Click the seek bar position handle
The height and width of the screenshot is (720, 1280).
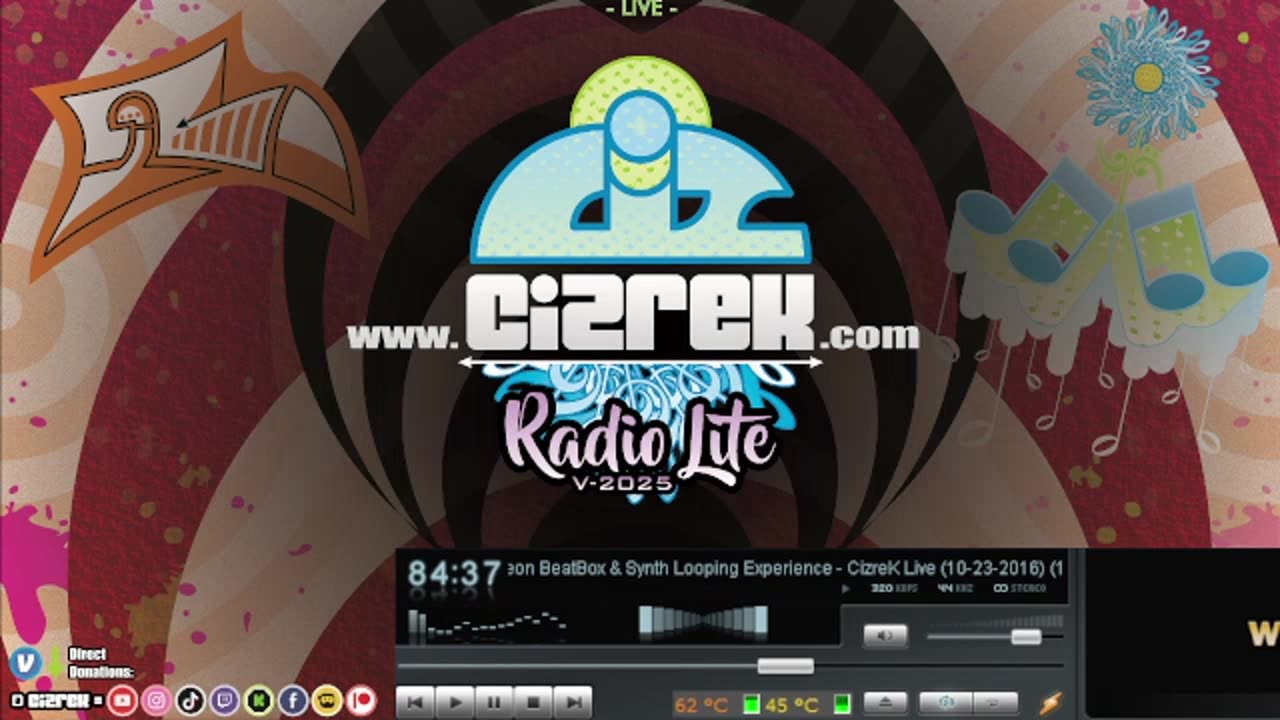pos(786,666)
